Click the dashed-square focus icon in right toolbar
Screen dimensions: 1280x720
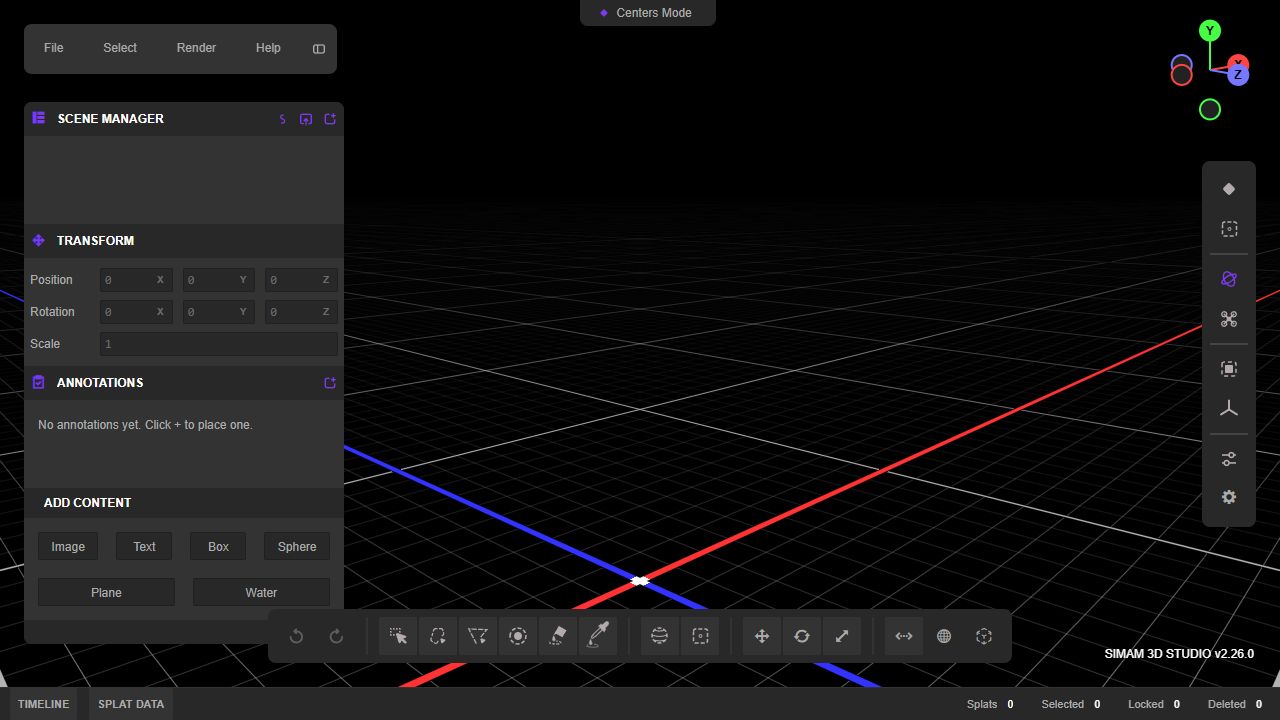[x=1229, y=229]
